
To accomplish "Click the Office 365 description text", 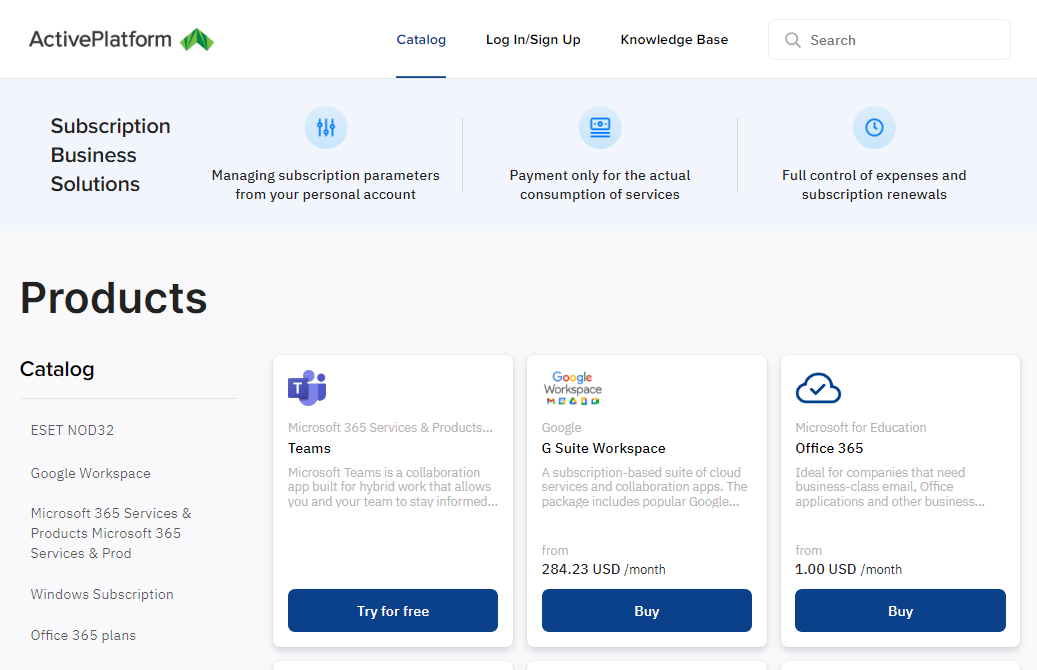I will click(890, 487).
